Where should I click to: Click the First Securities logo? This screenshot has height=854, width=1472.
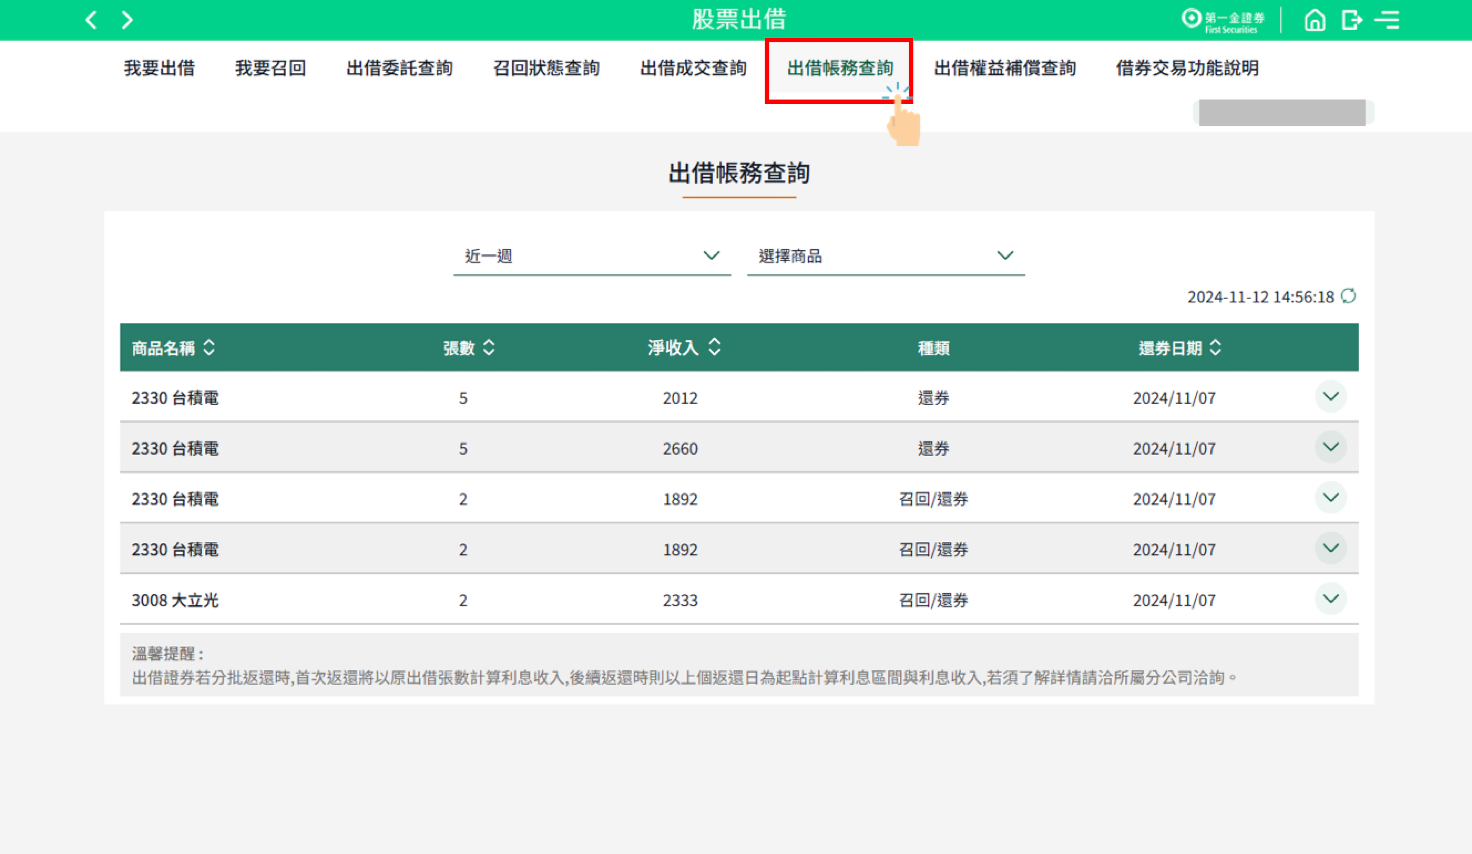coord(1223,20)
